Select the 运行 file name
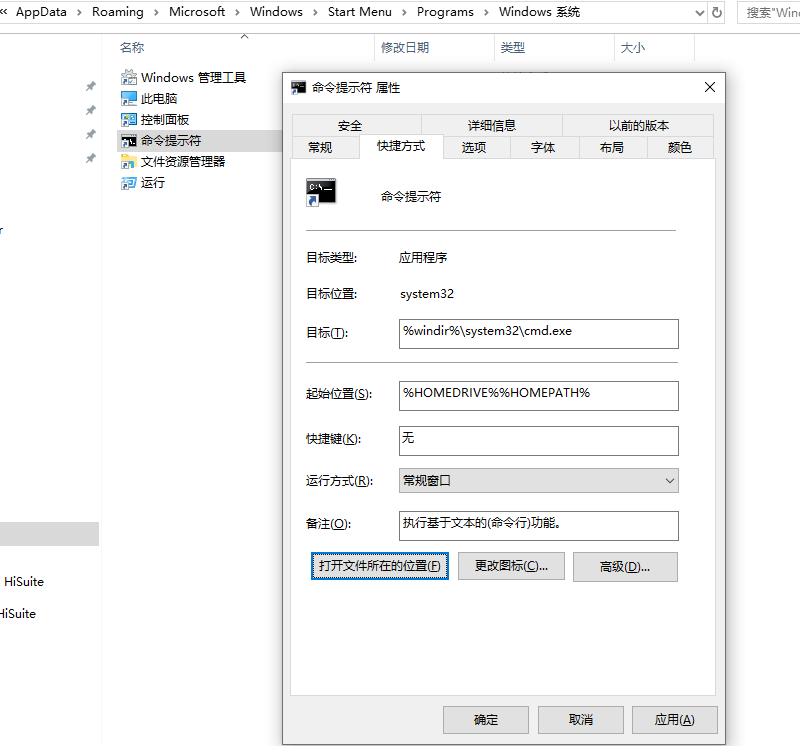 pos(153,183)
